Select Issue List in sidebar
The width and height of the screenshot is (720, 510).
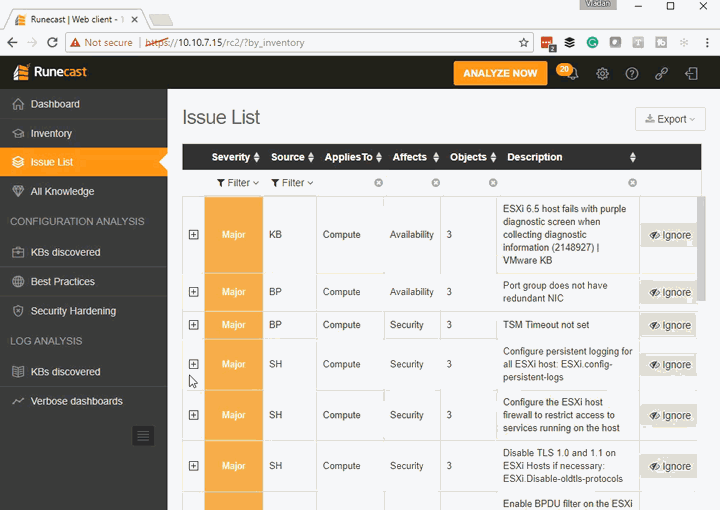pos(84,162)
